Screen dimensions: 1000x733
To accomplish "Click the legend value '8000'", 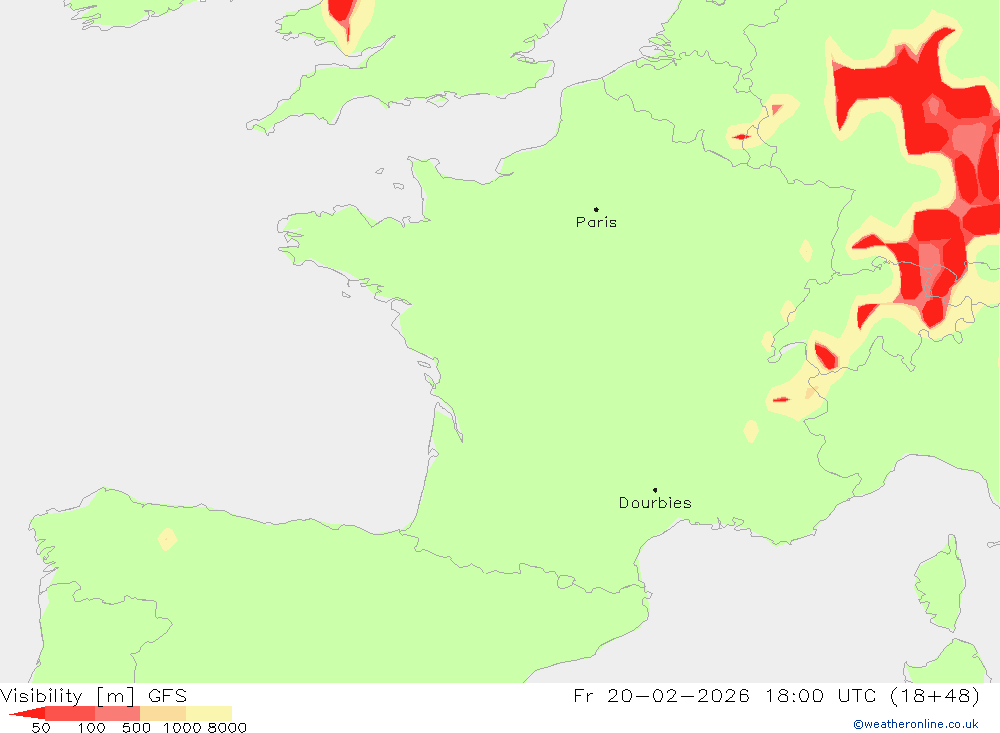I will coord(228,728).
